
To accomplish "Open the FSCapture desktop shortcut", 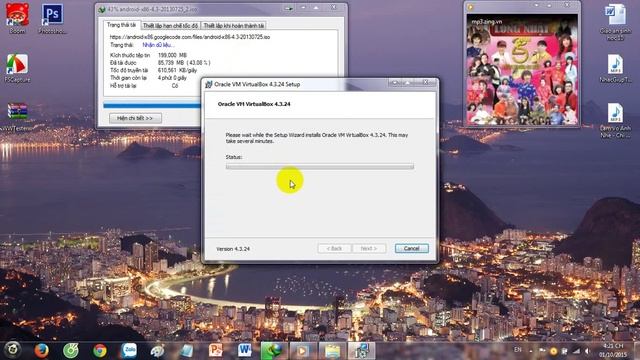I will click(x=17, y=68).
